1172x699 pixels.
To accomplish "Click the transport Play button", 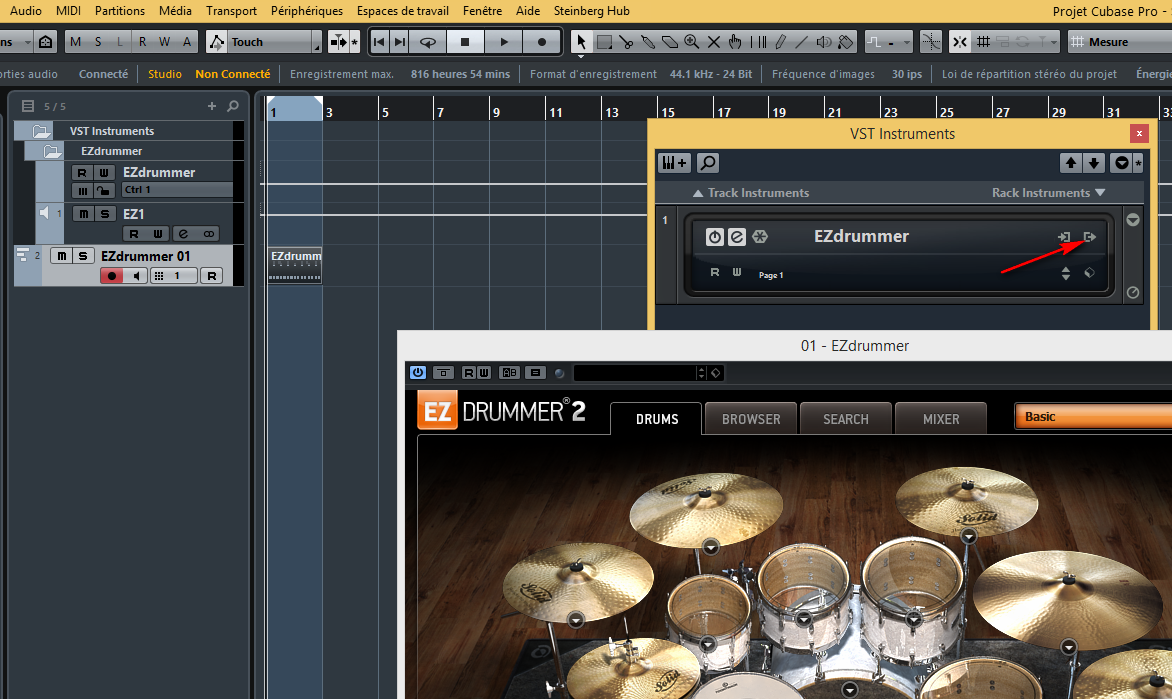I will point(504,42).
